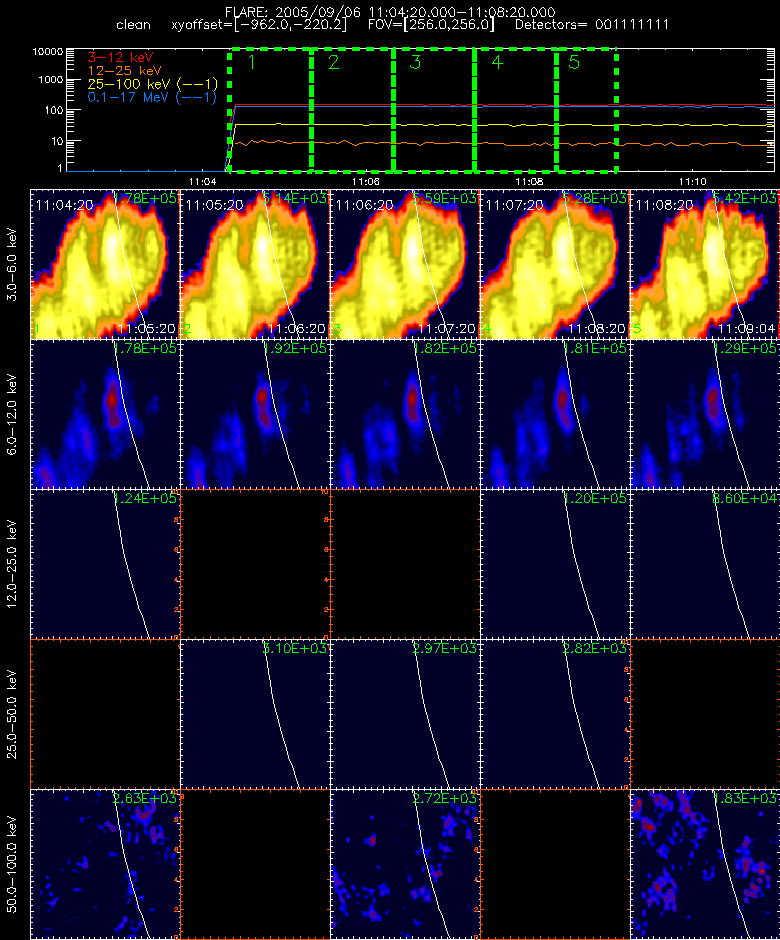Click the 11:09:04 end time label
780x940 pixels.
point(746,329)
